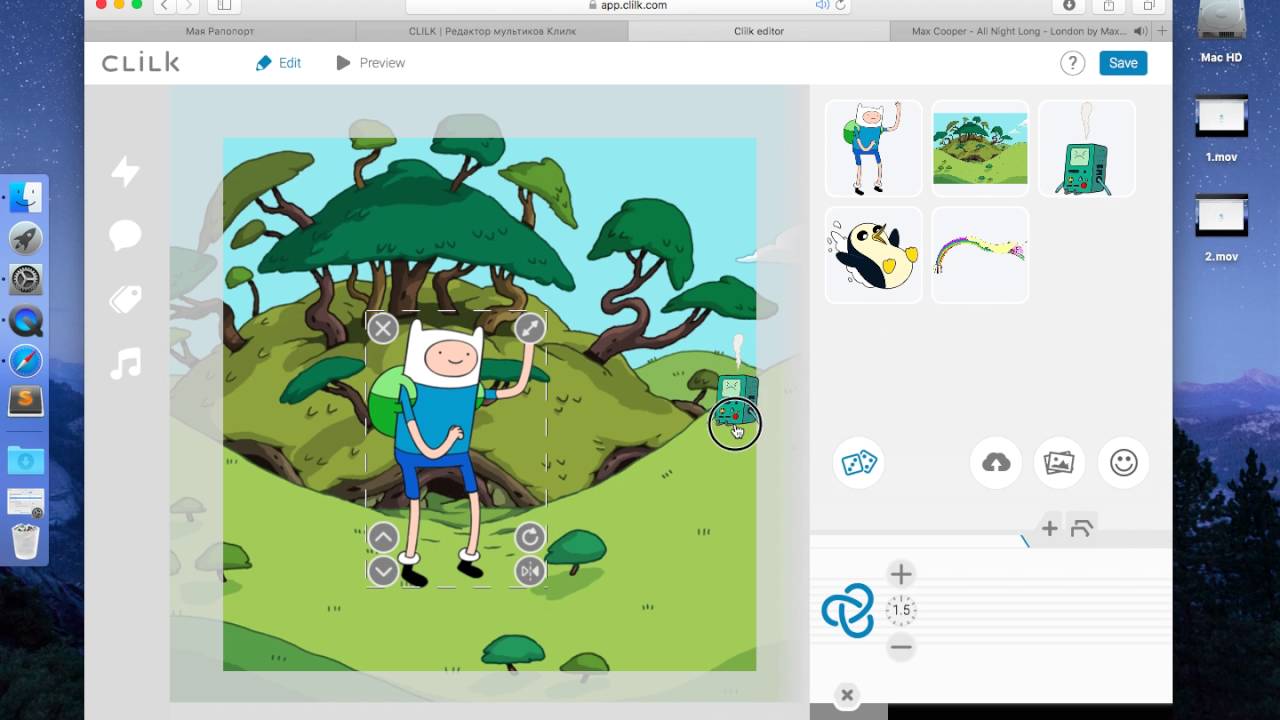The image size is (1280, 720).
Task: Move Finn layer up with chevron
Action: click(383, 538)
